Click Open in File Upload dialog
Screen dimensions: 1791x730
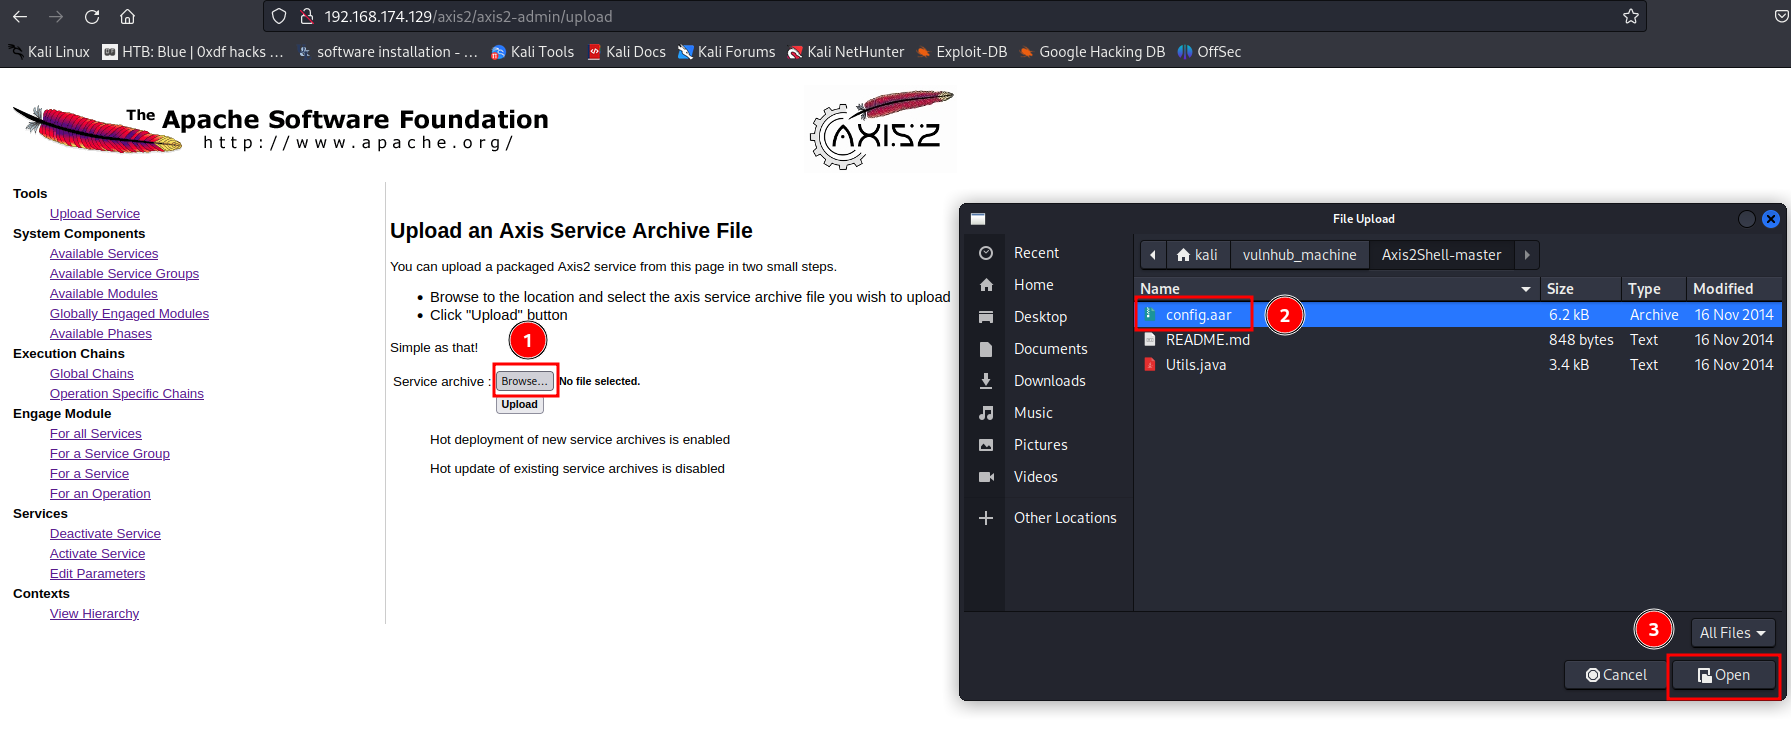pyautogui.click(x=1724, y=675)
